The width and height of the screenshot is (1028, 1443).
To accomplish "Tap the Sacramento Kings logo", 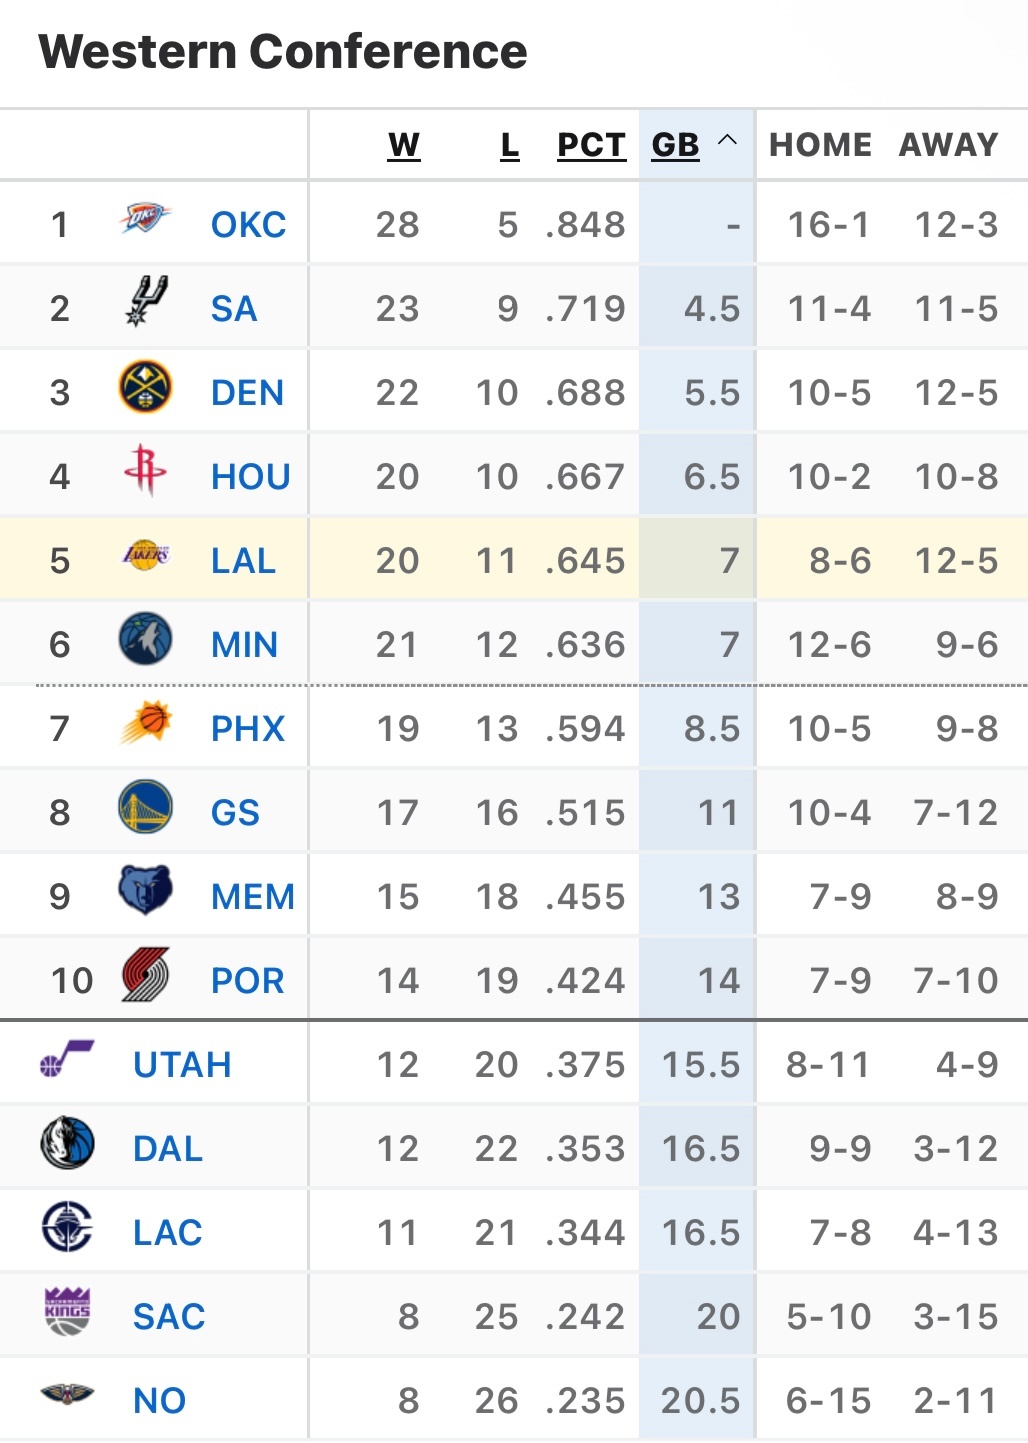I will point(68,1311).
